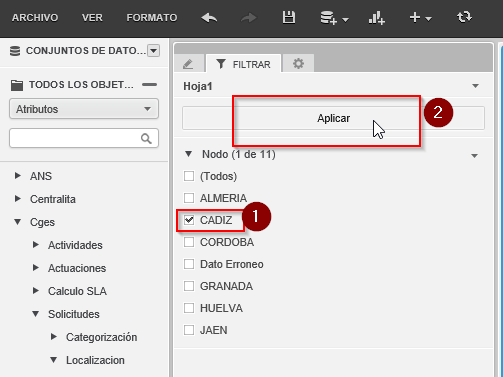Open the gear properties tab
This screenshot has width=503, height=377.
click(298, 63)
